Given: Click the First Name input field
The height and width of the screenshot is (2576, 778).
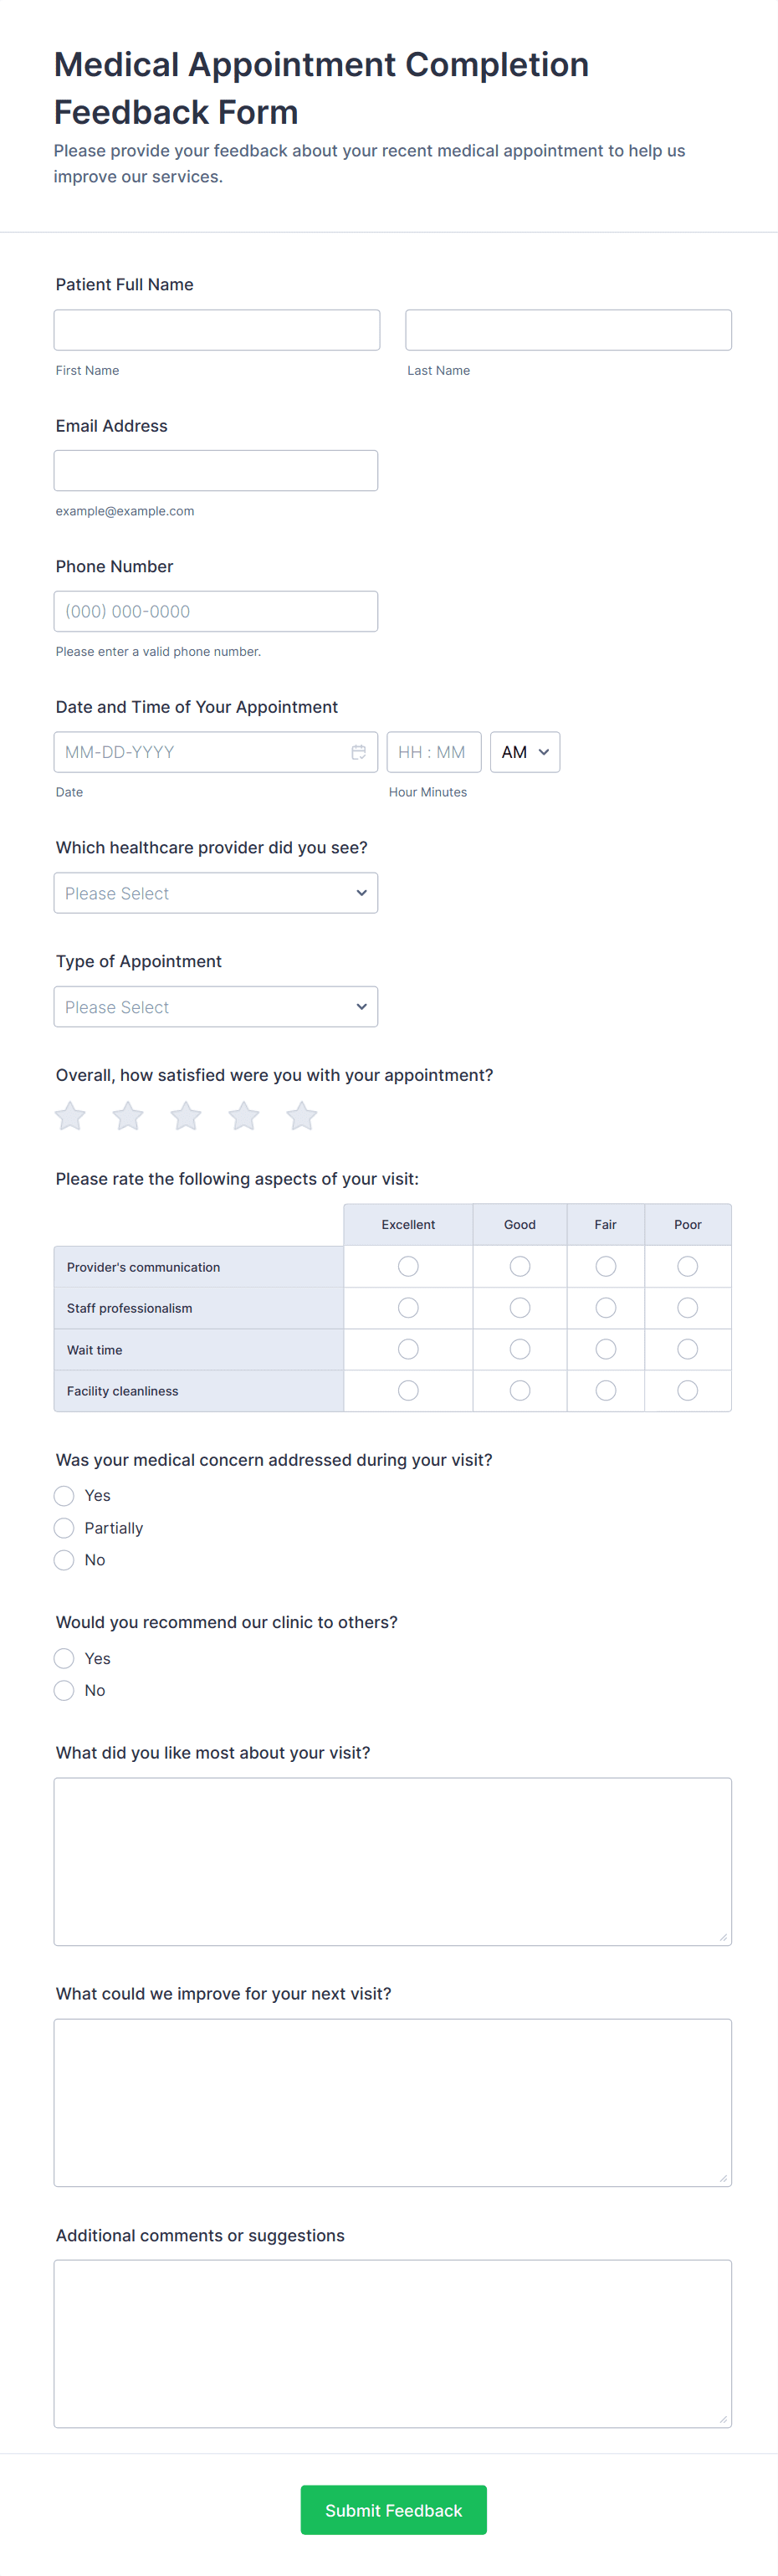Looking at the screenshot, I should click(x=217, y=330).
